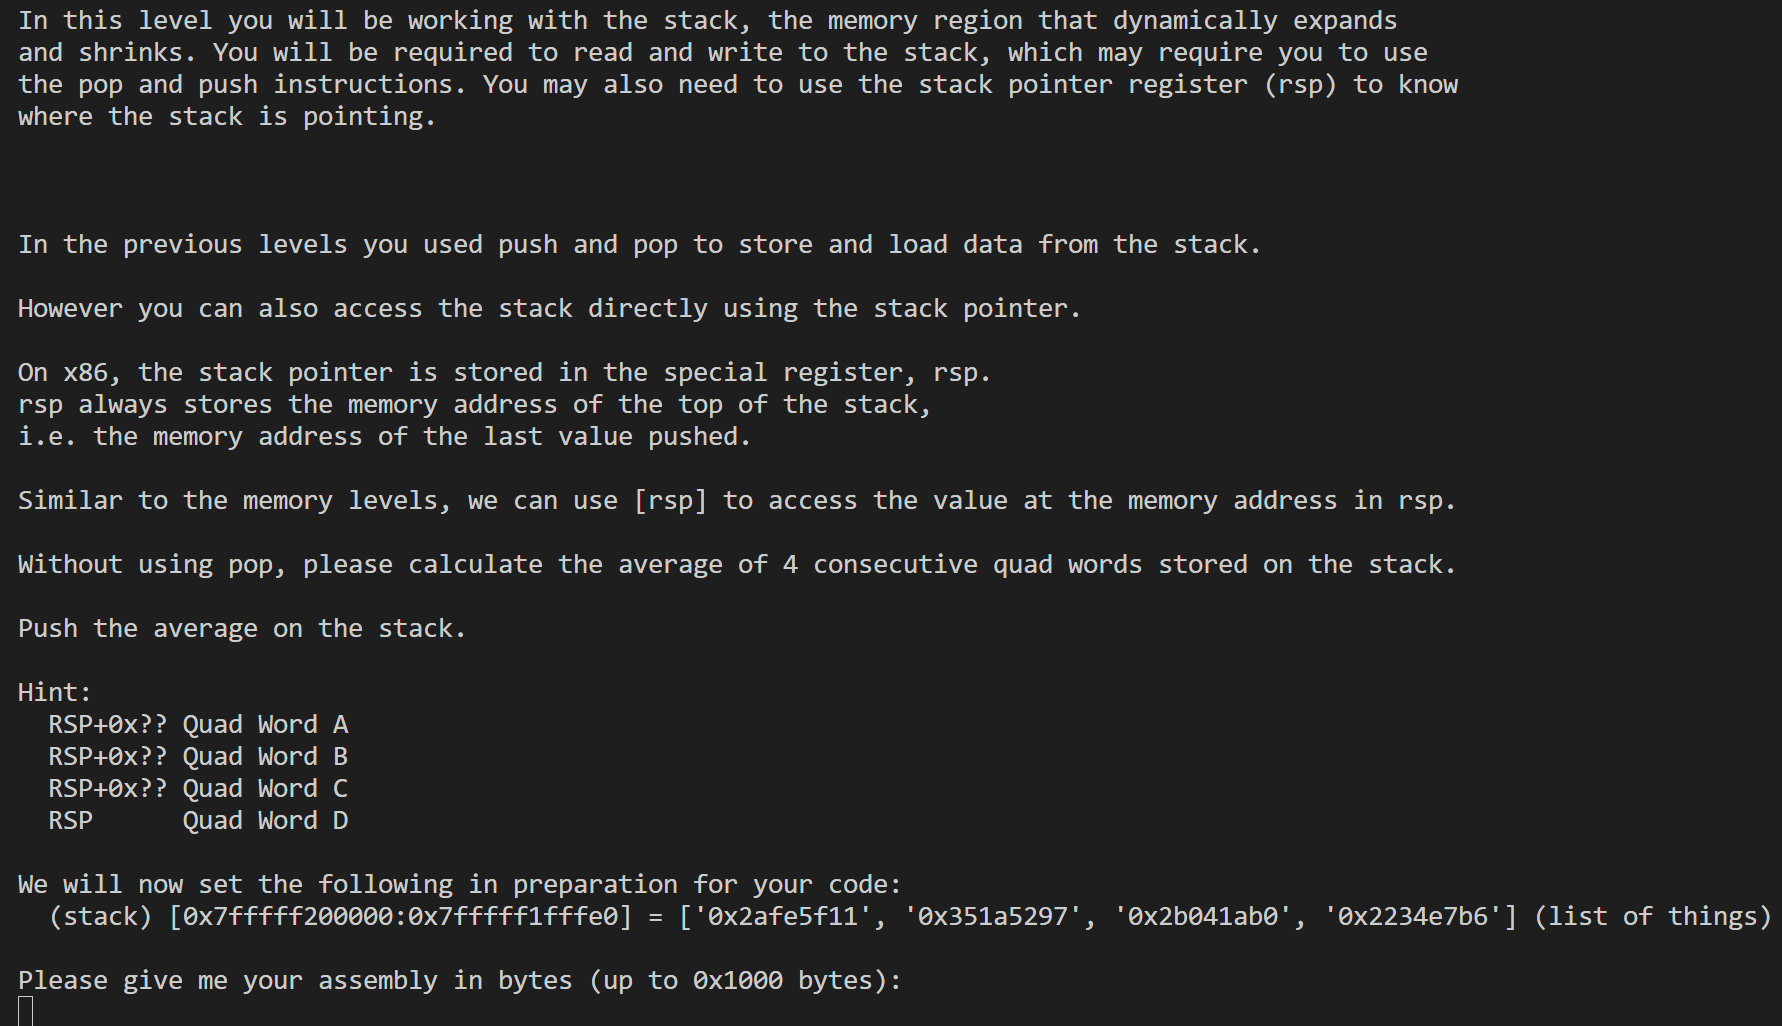Click the stack value '0x351a5297'
1782x1026 pixels.
pyautogui.click(x=992, y=917)
